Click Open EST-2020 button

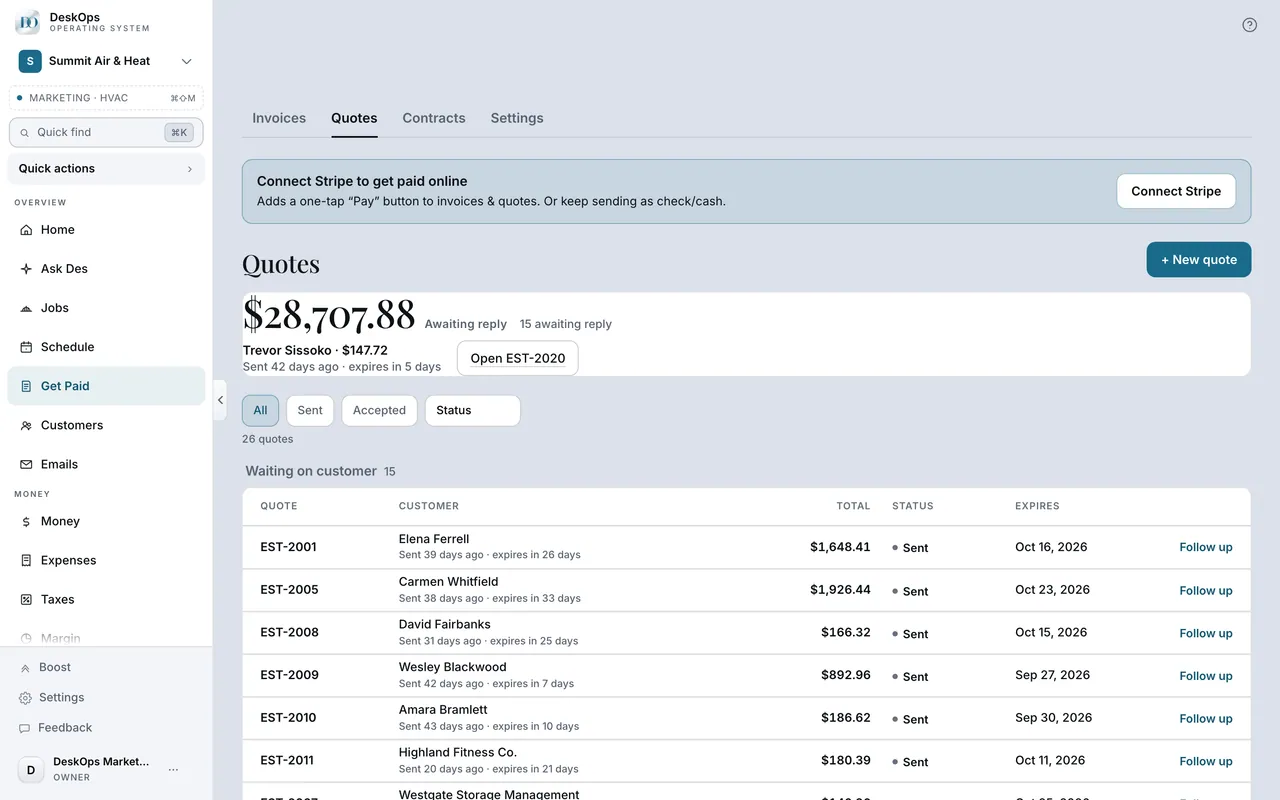point(517,358)
